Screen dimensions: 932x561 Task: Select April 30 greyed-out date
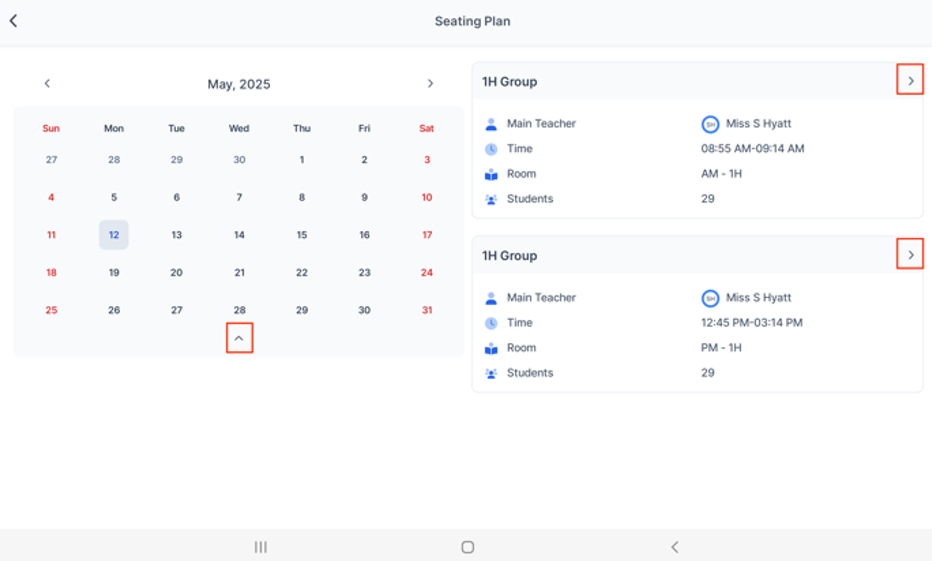tap(239, 160)
